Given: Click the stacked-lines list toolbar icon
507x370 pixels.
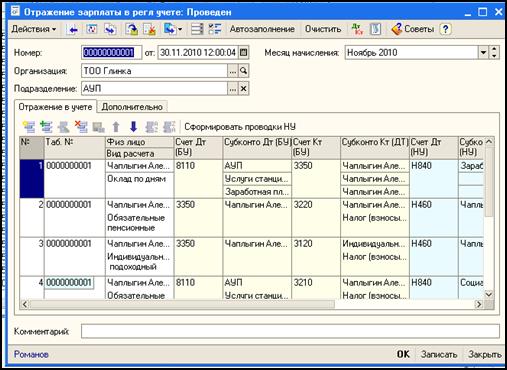Looking at the screenshot, I should (x=197, y=29).
